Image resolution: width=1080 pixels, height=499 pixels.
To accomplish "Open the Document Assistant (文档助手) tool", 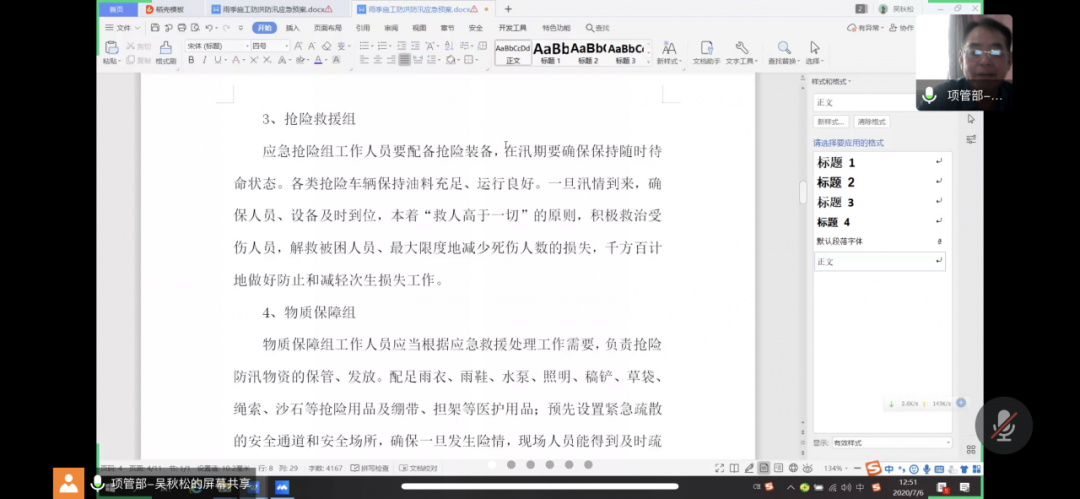I will click(x=707, y=49).
